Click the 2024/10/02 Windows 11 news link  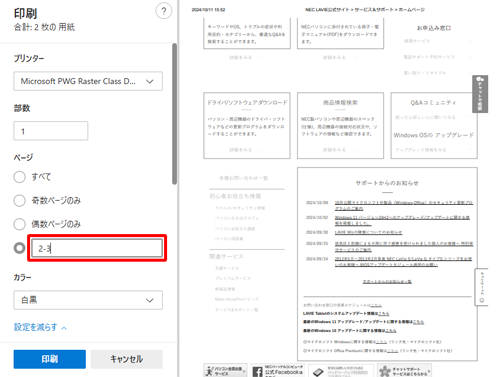402,220
